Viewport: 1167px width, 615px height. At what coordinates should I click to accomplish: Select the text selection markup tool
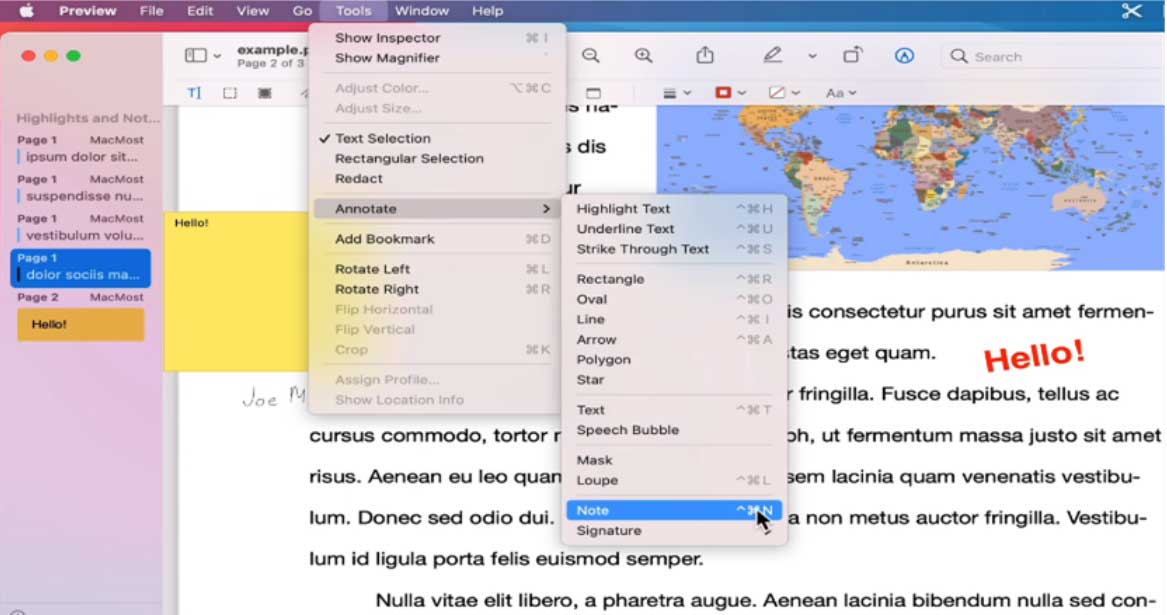(x=194, y=93)
